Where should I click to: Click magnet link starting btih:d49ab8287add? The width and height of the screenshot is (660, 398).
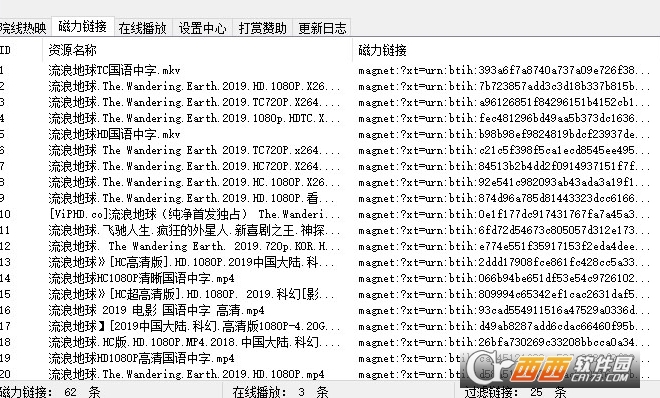pos(504,326)
